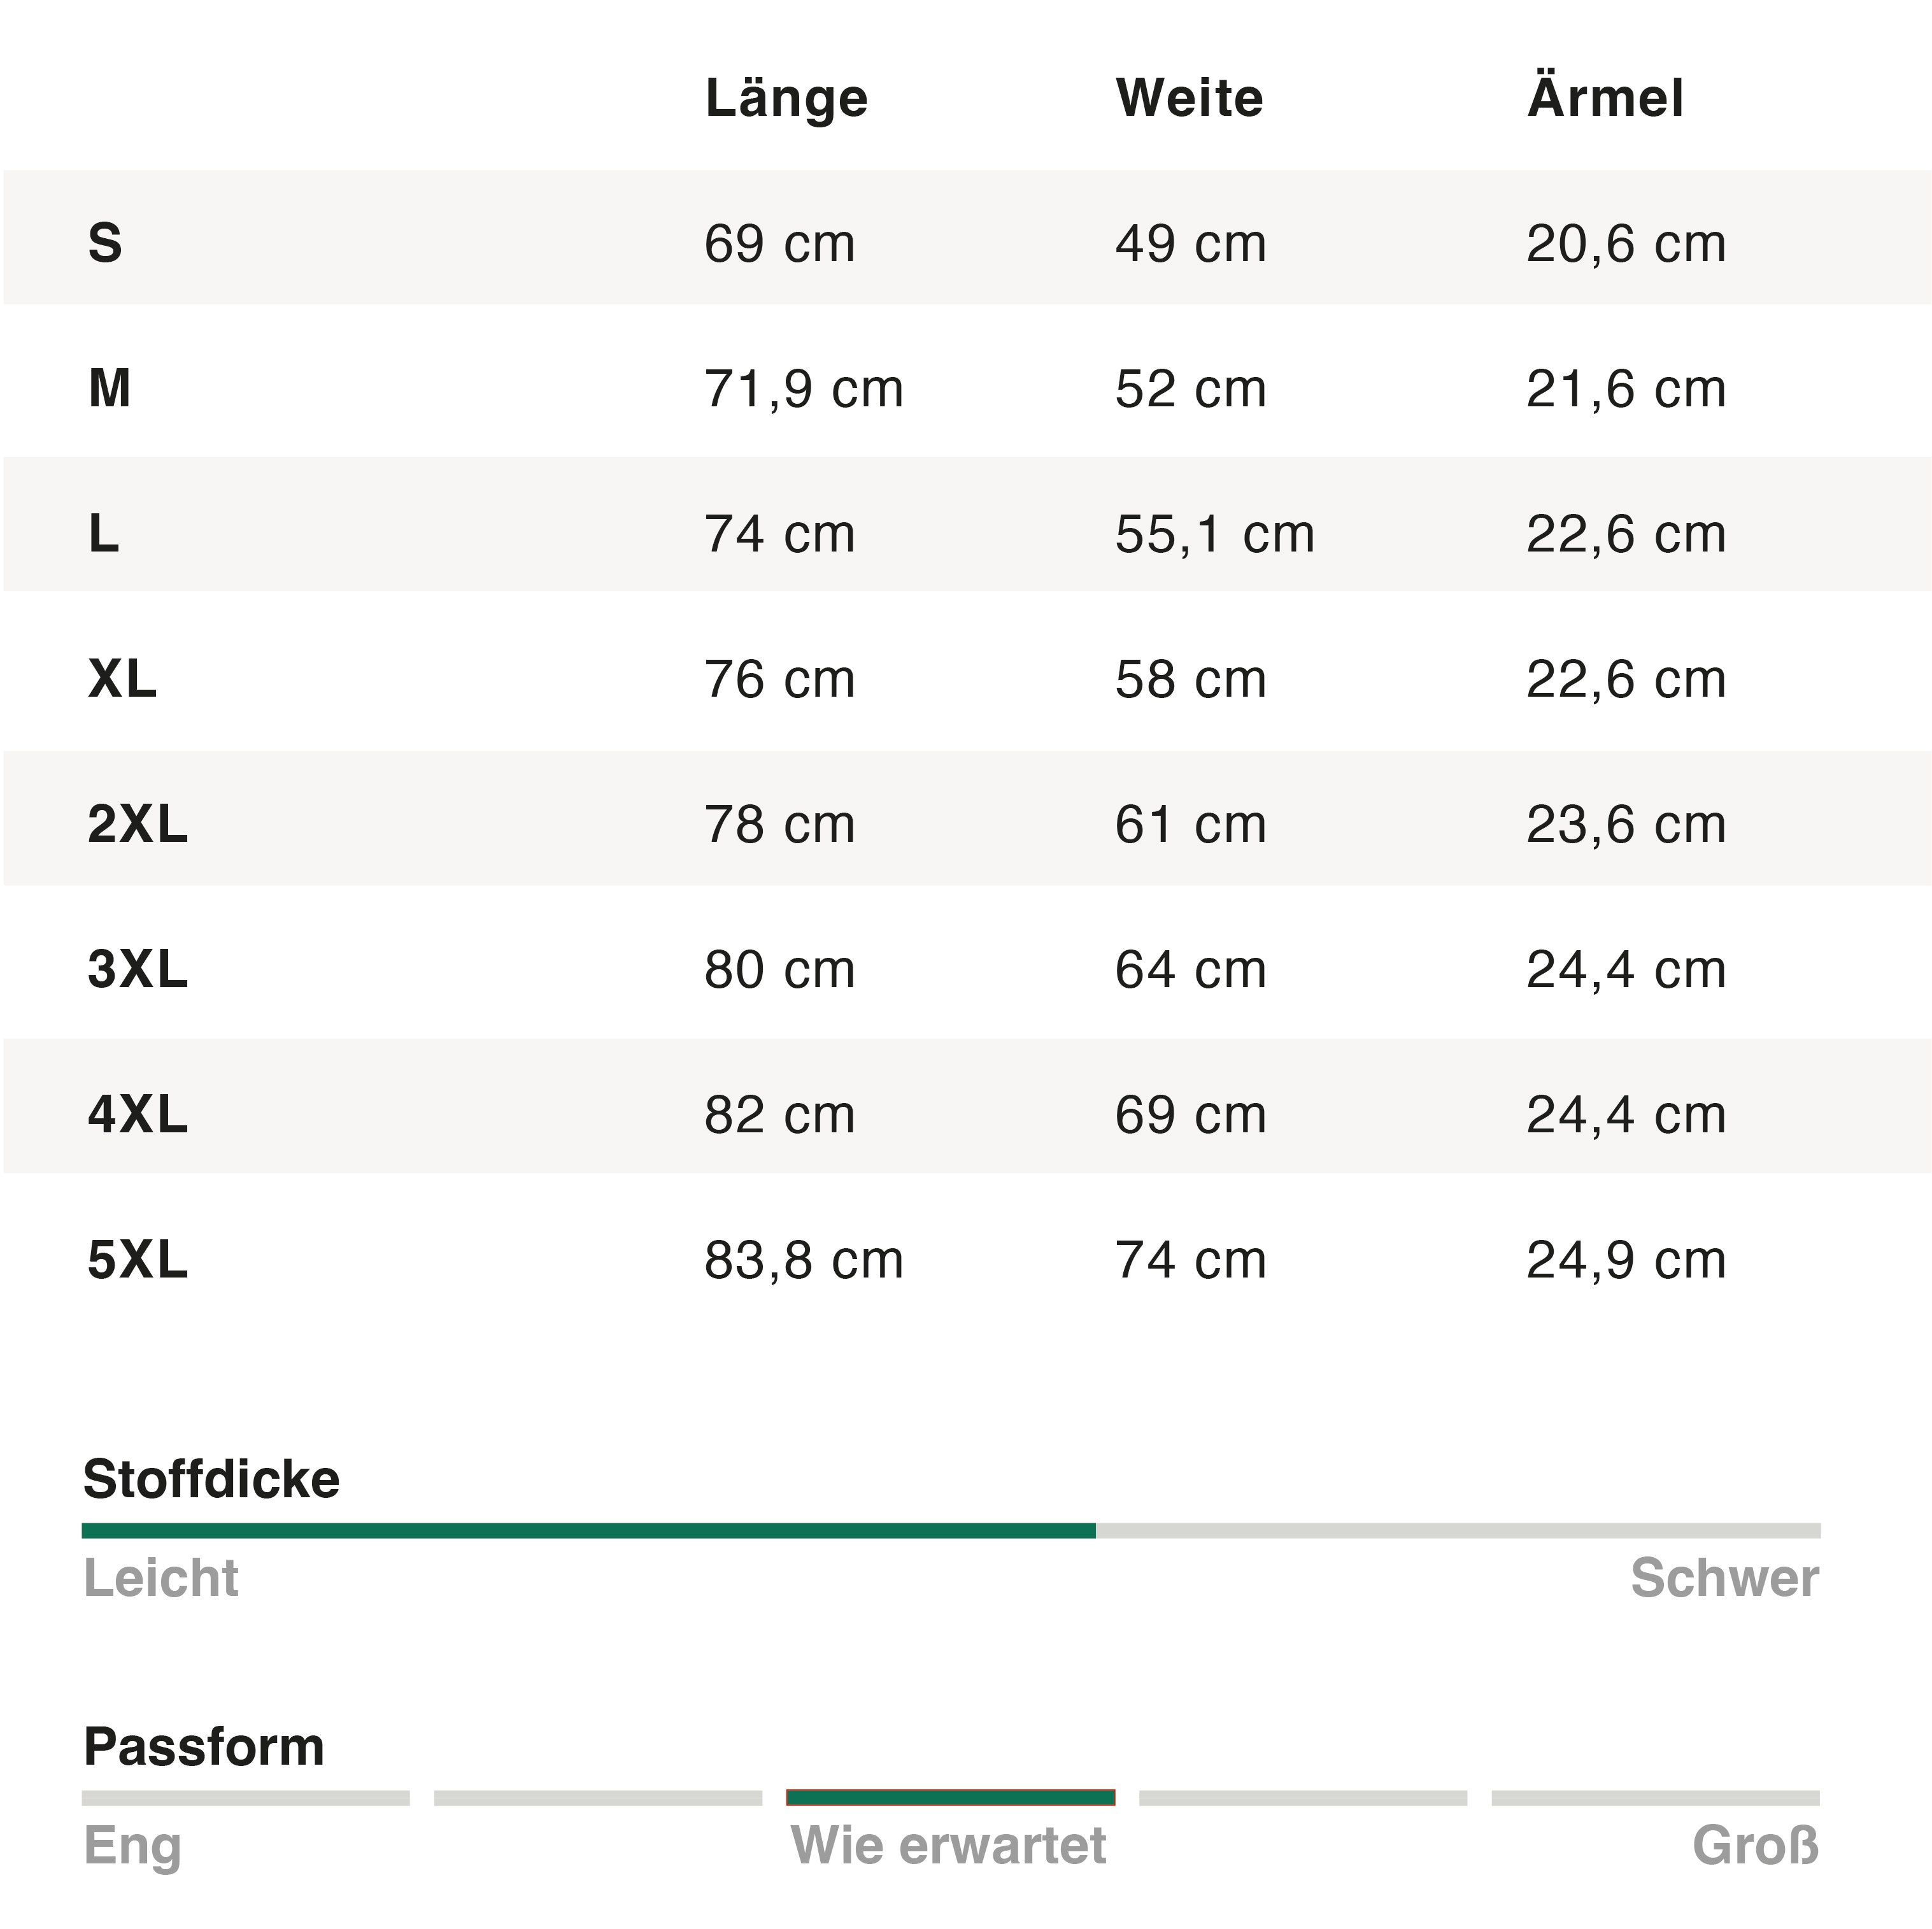Screen dimensions: 1932x1929
Task: Click the Wie erwartet label
Action: 948,1845
